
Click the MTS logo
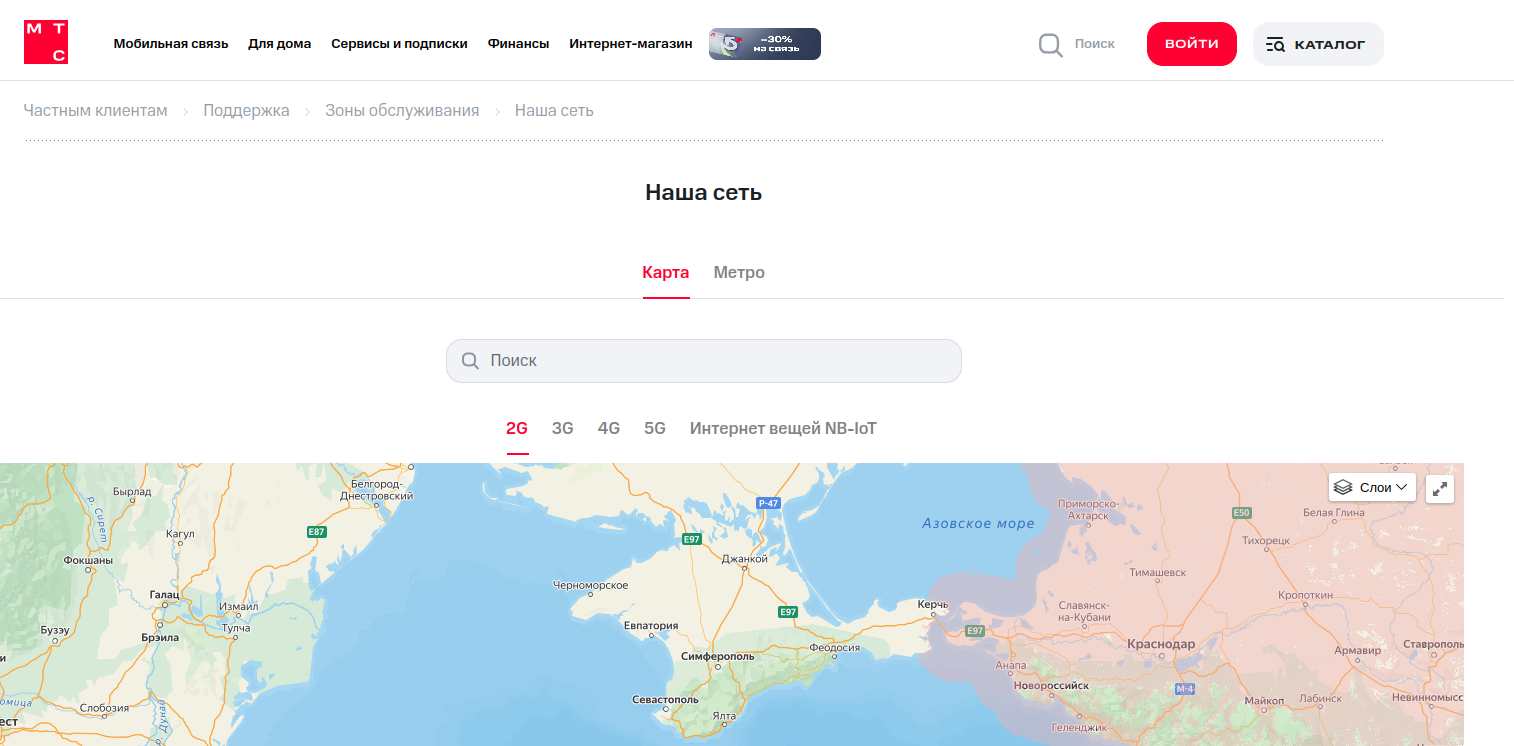pyautogui.click(x=46, y=43)
